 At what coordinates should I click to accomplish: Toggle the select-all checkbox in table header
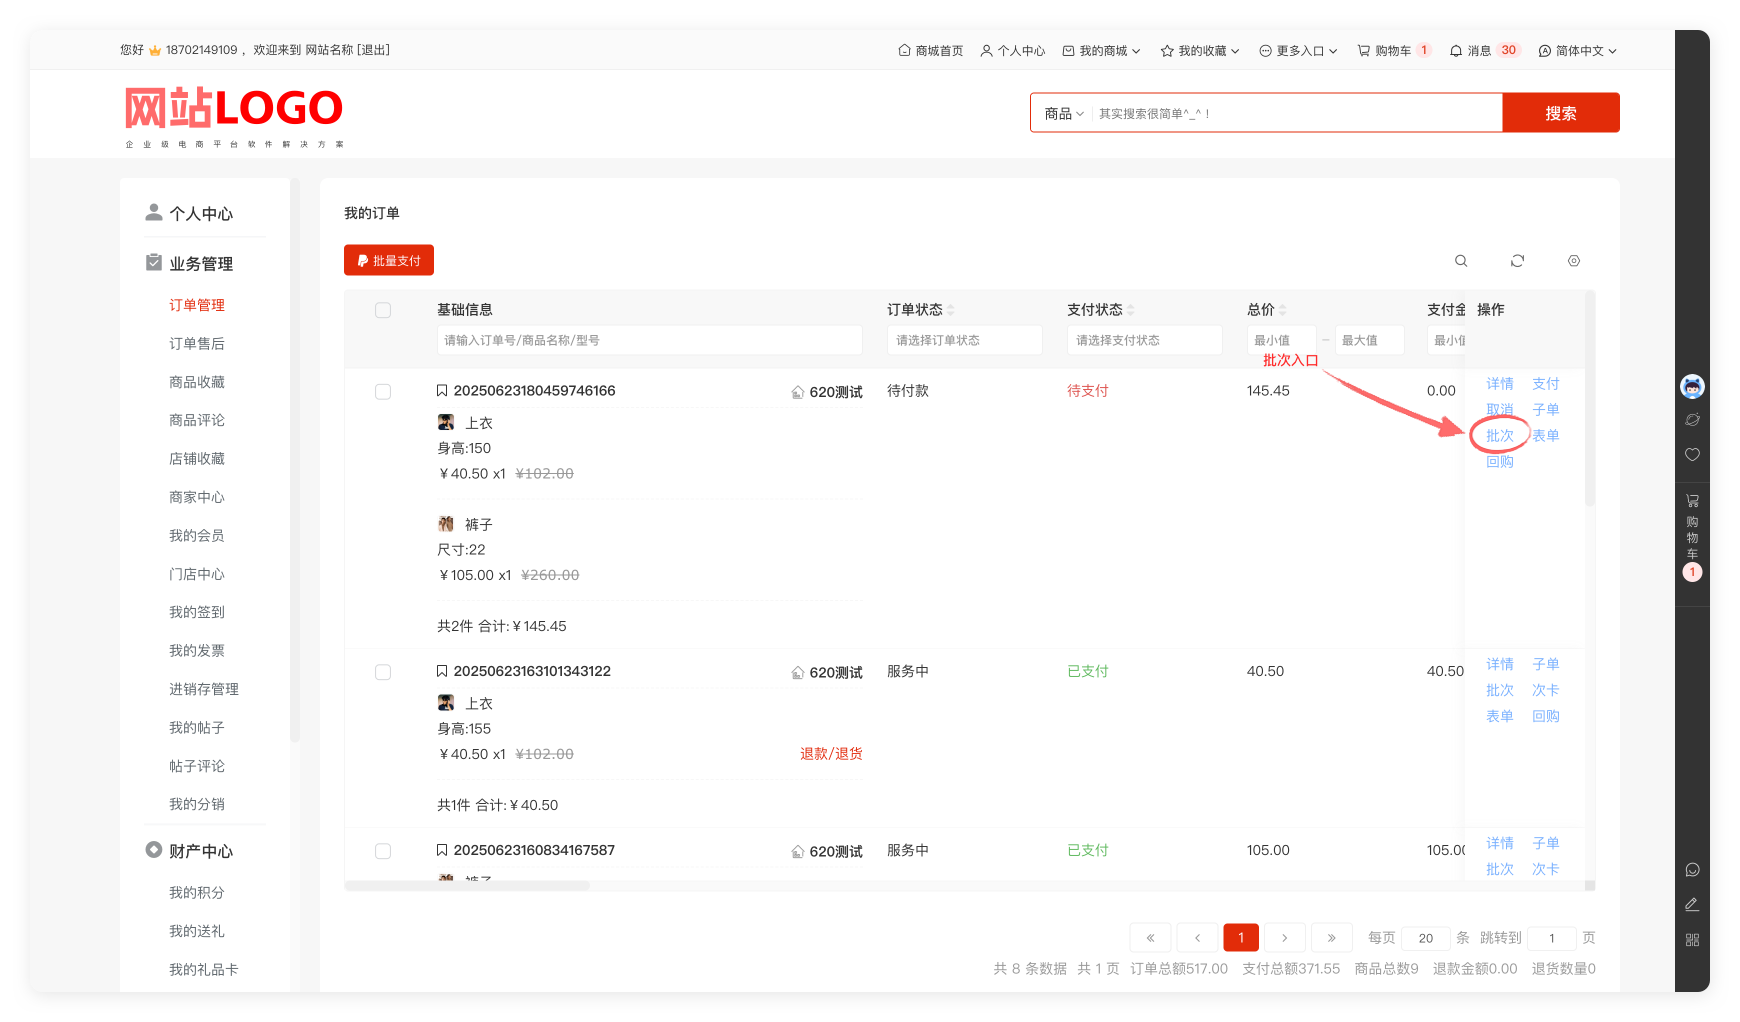point(383,310)
